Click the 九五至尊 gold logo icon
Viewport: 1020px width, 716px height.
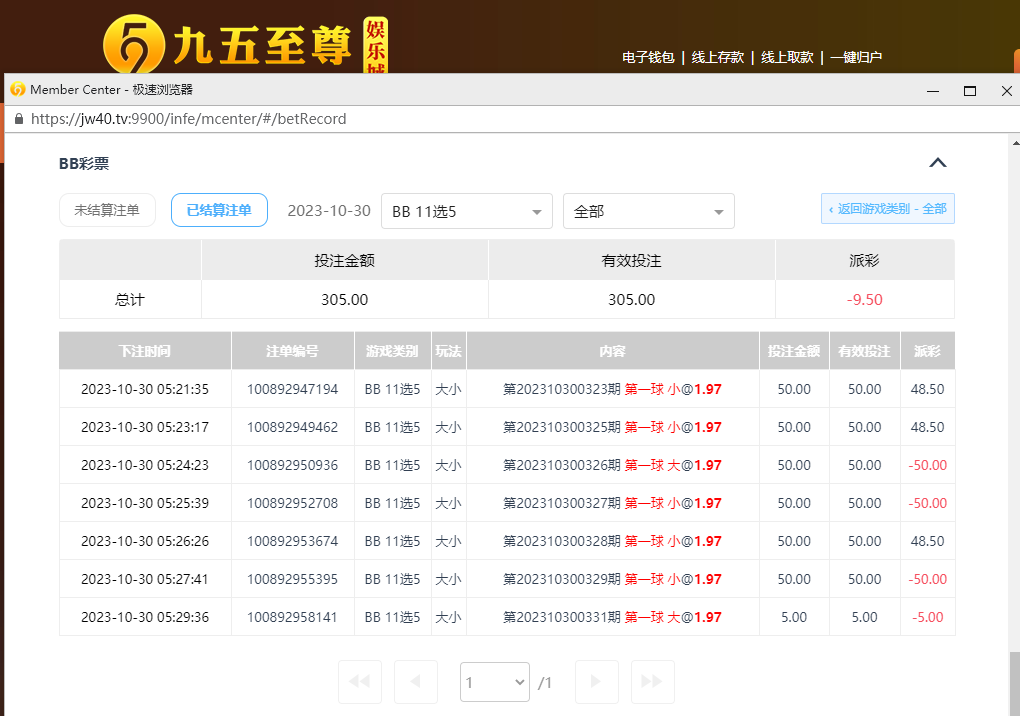134,44
